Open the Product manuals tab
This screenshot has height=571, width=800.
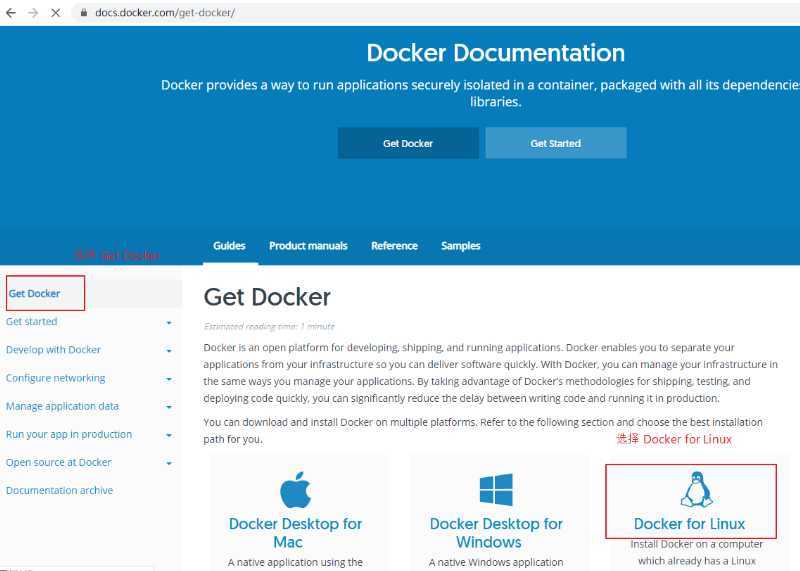308,246
